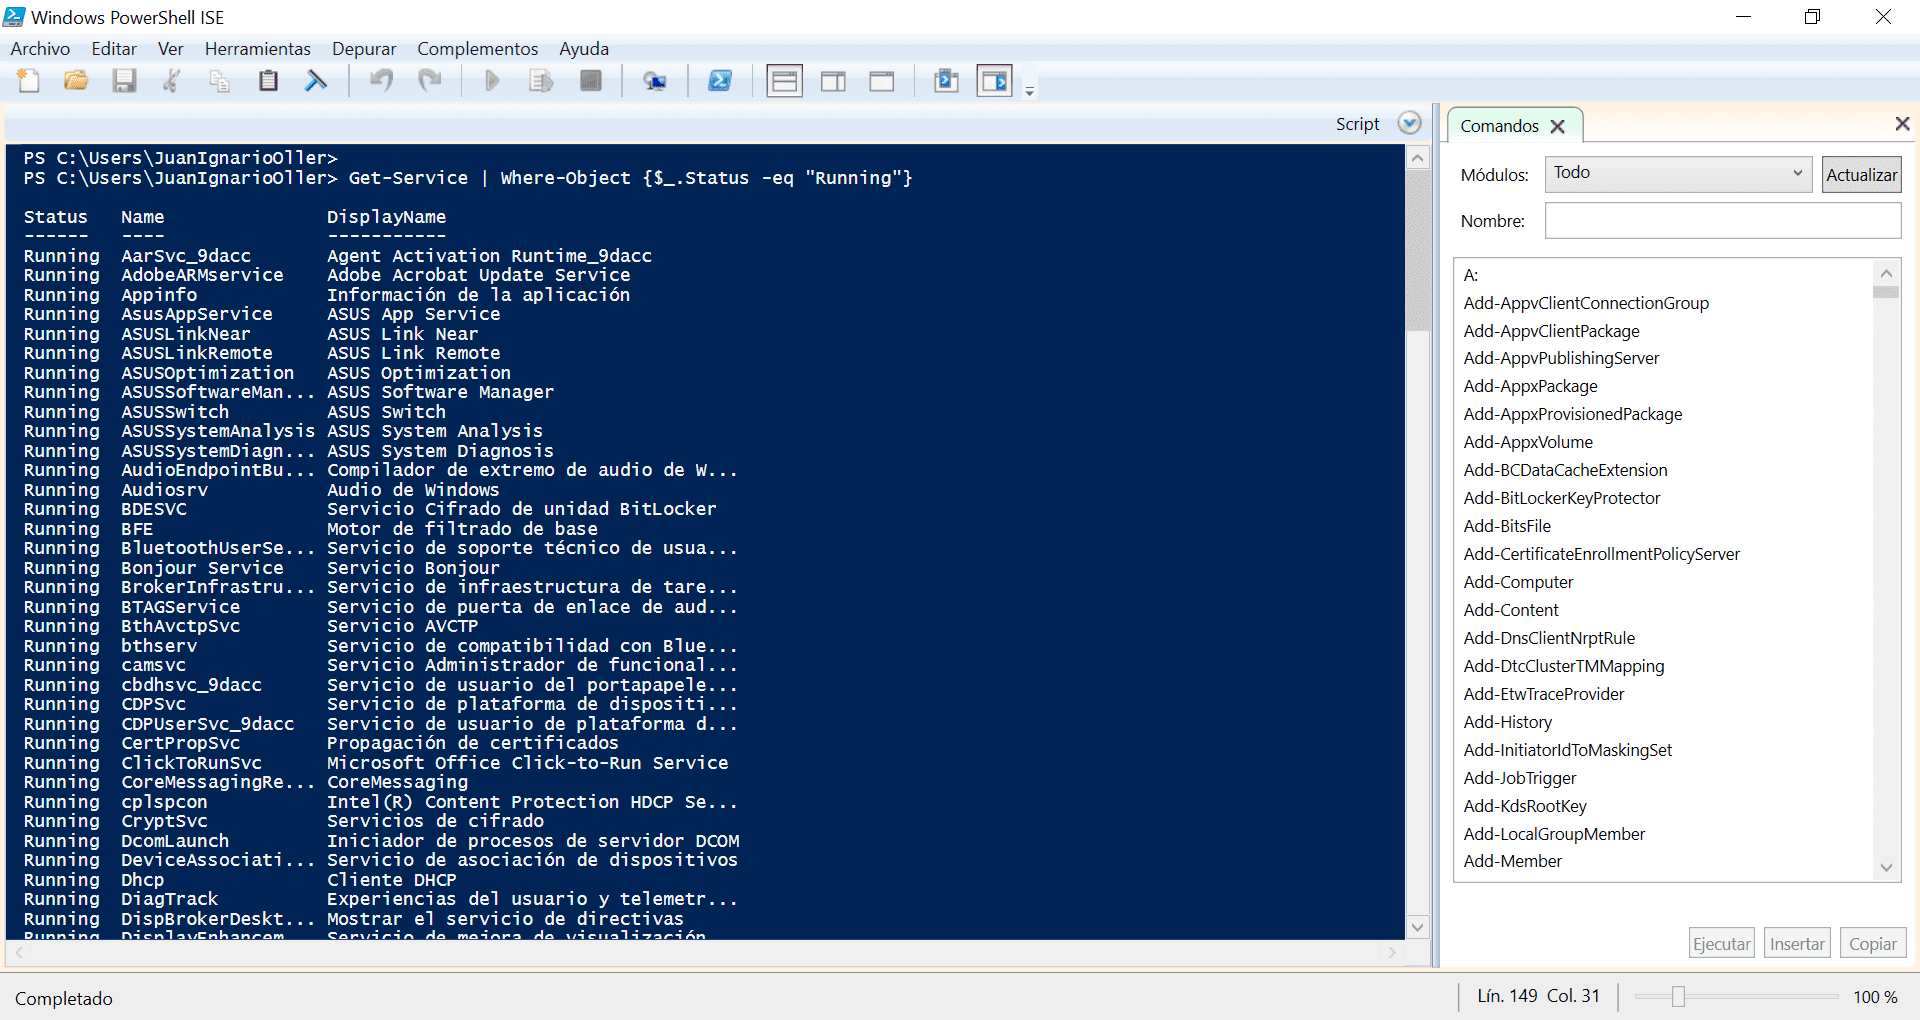Click console vertical scrollbar up arrow

pyautogui.click(x=1418, y=158)
